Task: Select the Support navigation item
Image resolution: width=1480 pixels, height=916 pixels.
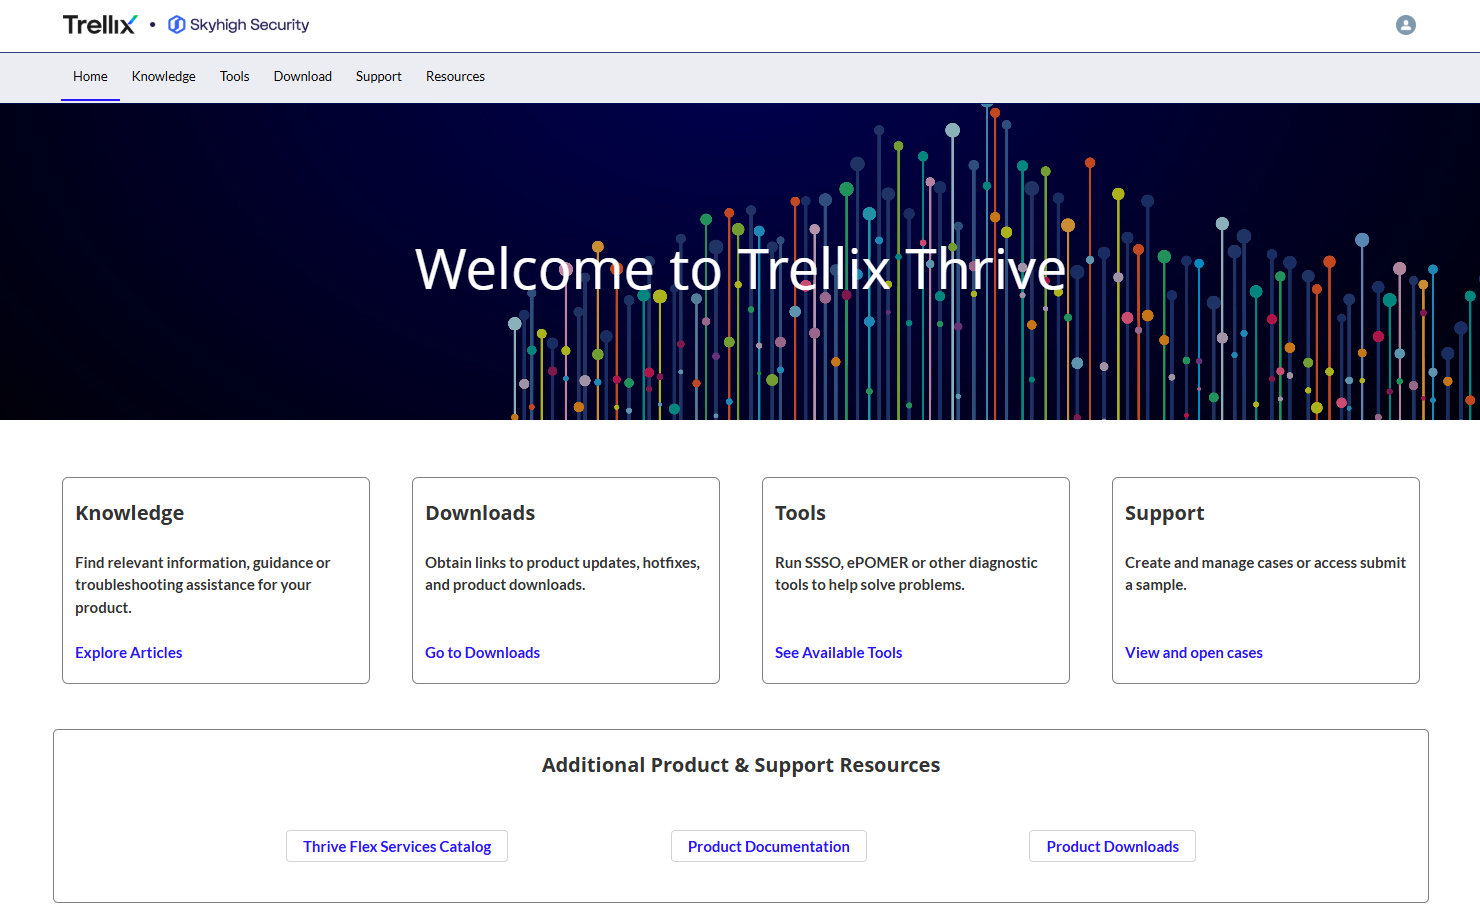Action: (378, 76)
